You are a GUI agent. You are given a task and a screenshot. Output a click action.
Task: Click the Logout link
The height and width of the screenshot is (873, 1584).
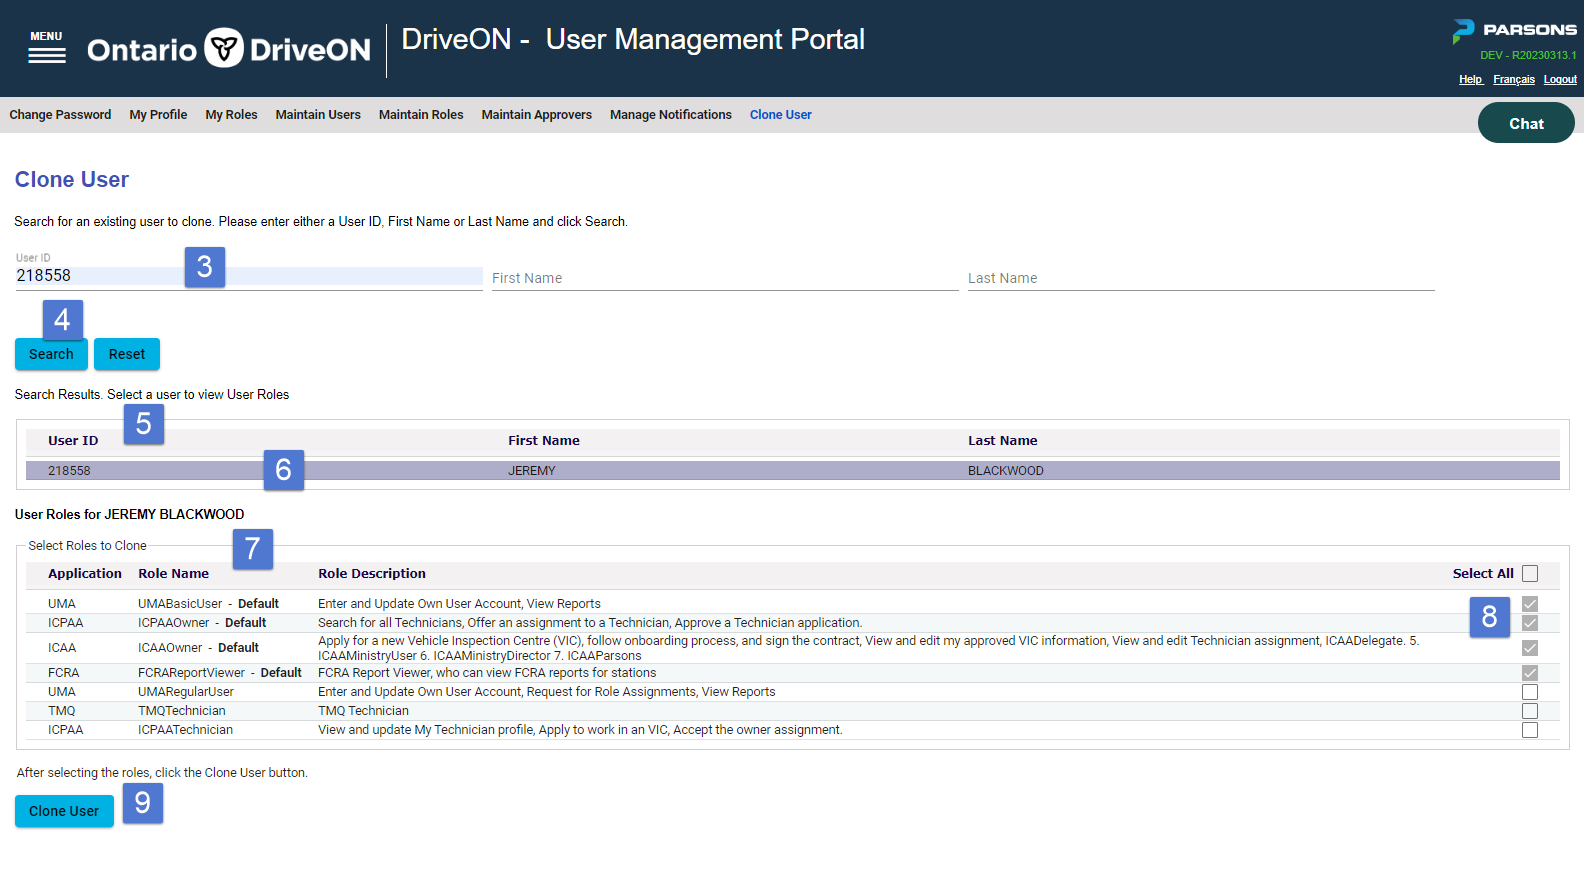(1559, 80)
